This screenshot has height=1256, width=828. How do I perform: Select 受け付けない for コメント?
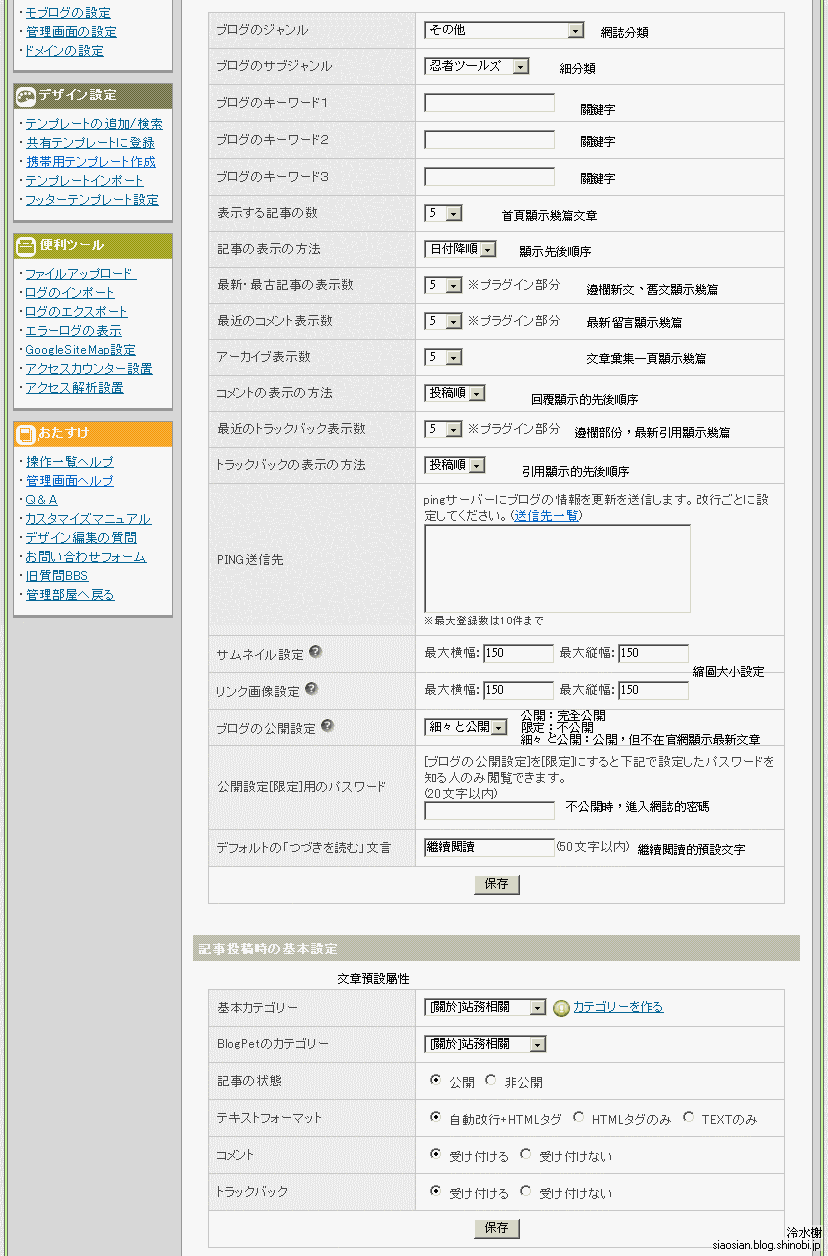pyautogui.click(x=525, y=1154)
